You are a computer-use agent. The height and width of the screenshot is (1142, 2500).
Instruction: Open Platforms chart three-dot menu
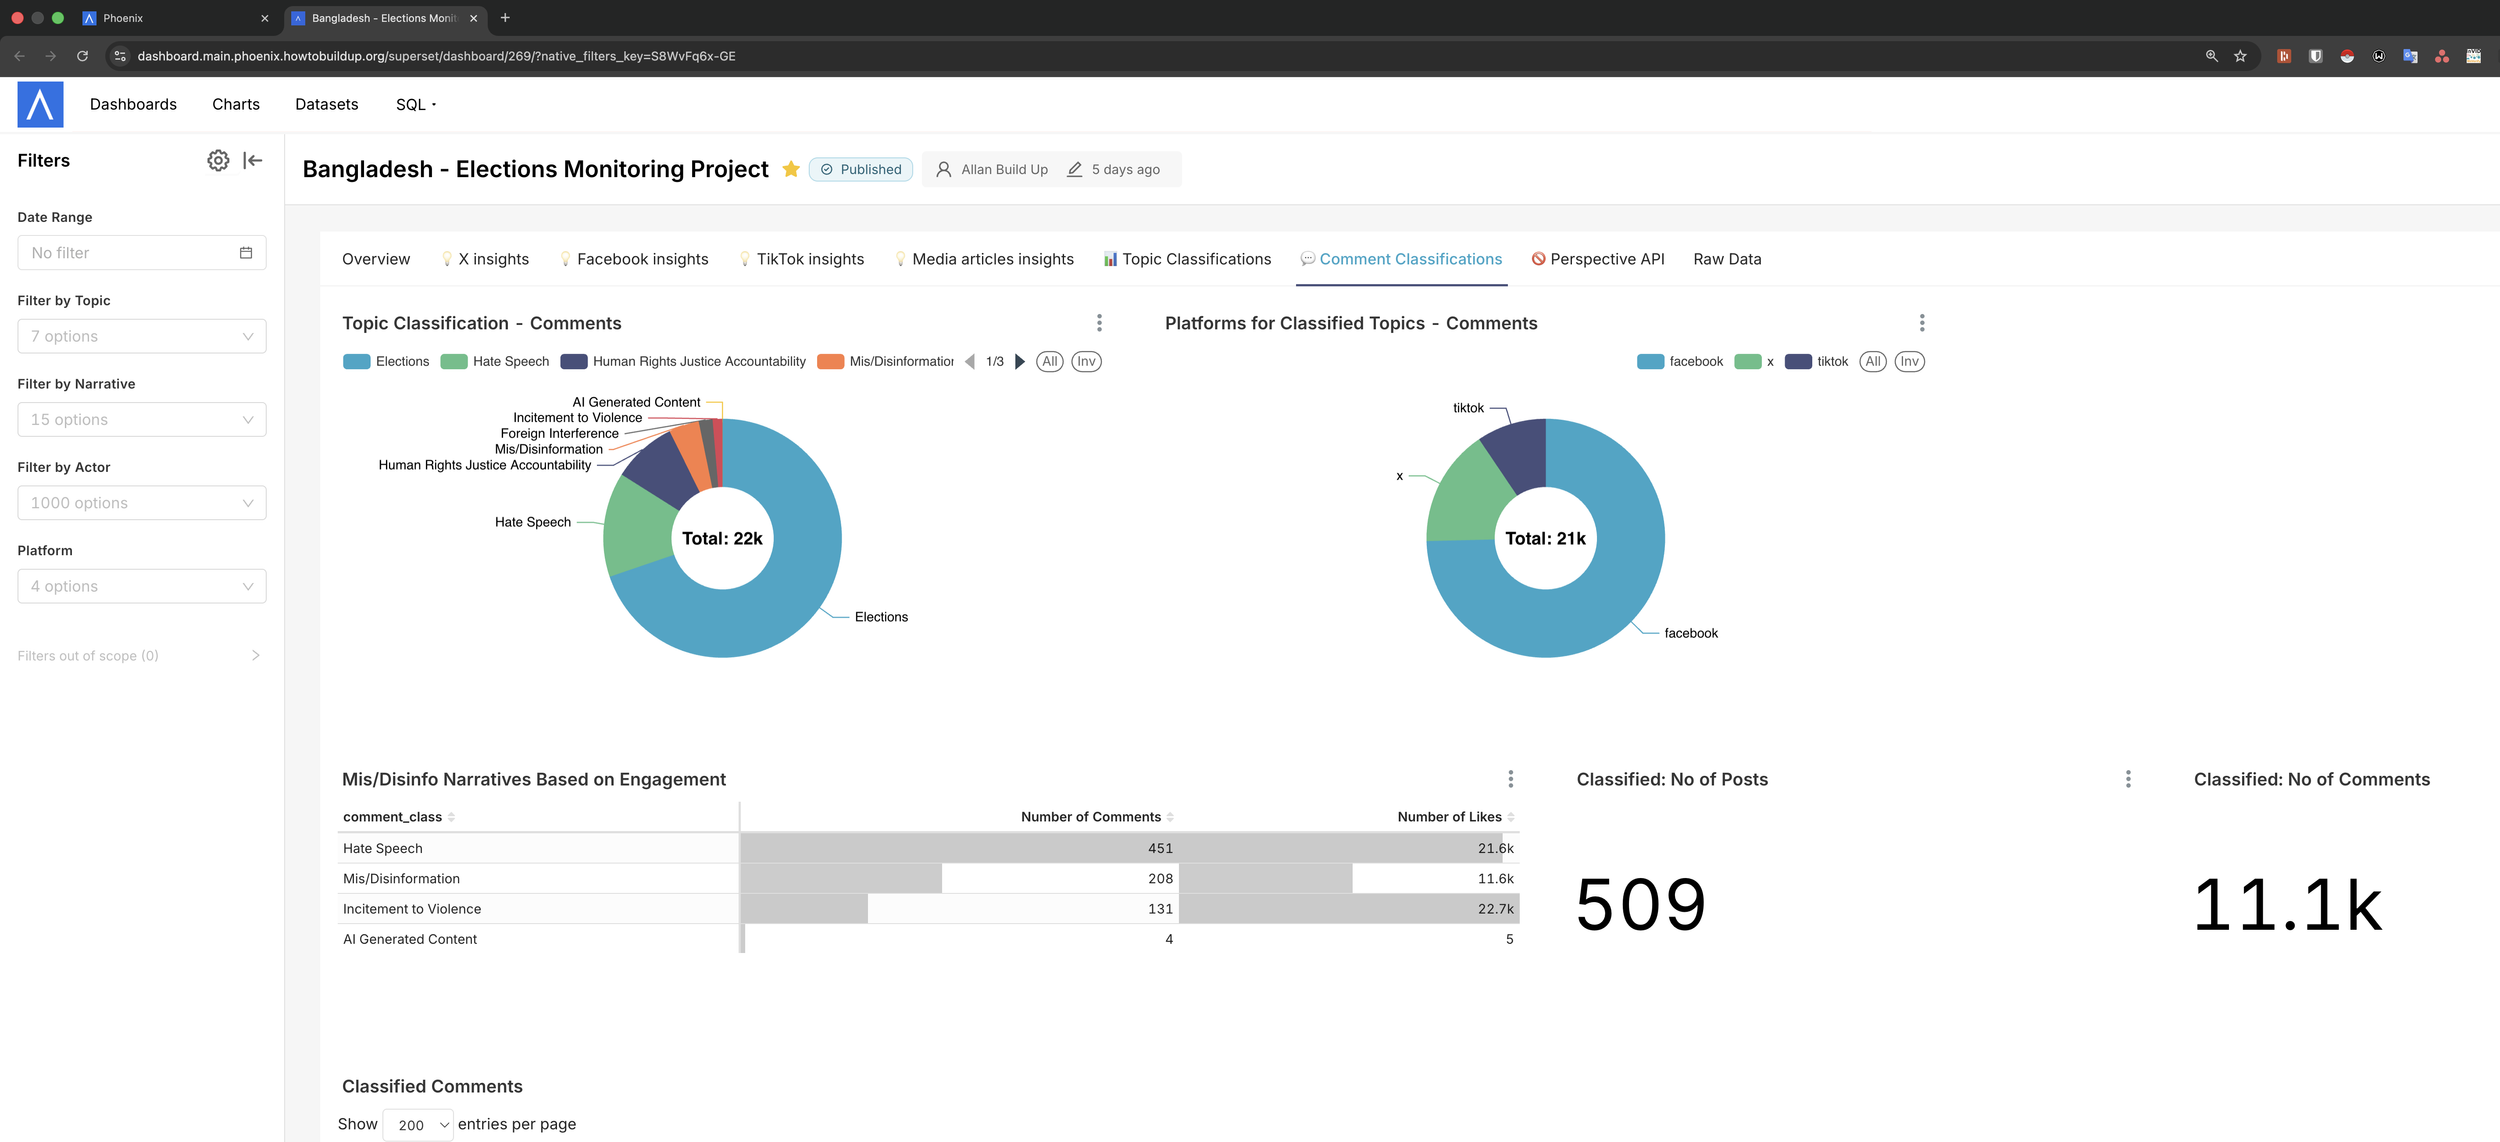pos(1921,323)
